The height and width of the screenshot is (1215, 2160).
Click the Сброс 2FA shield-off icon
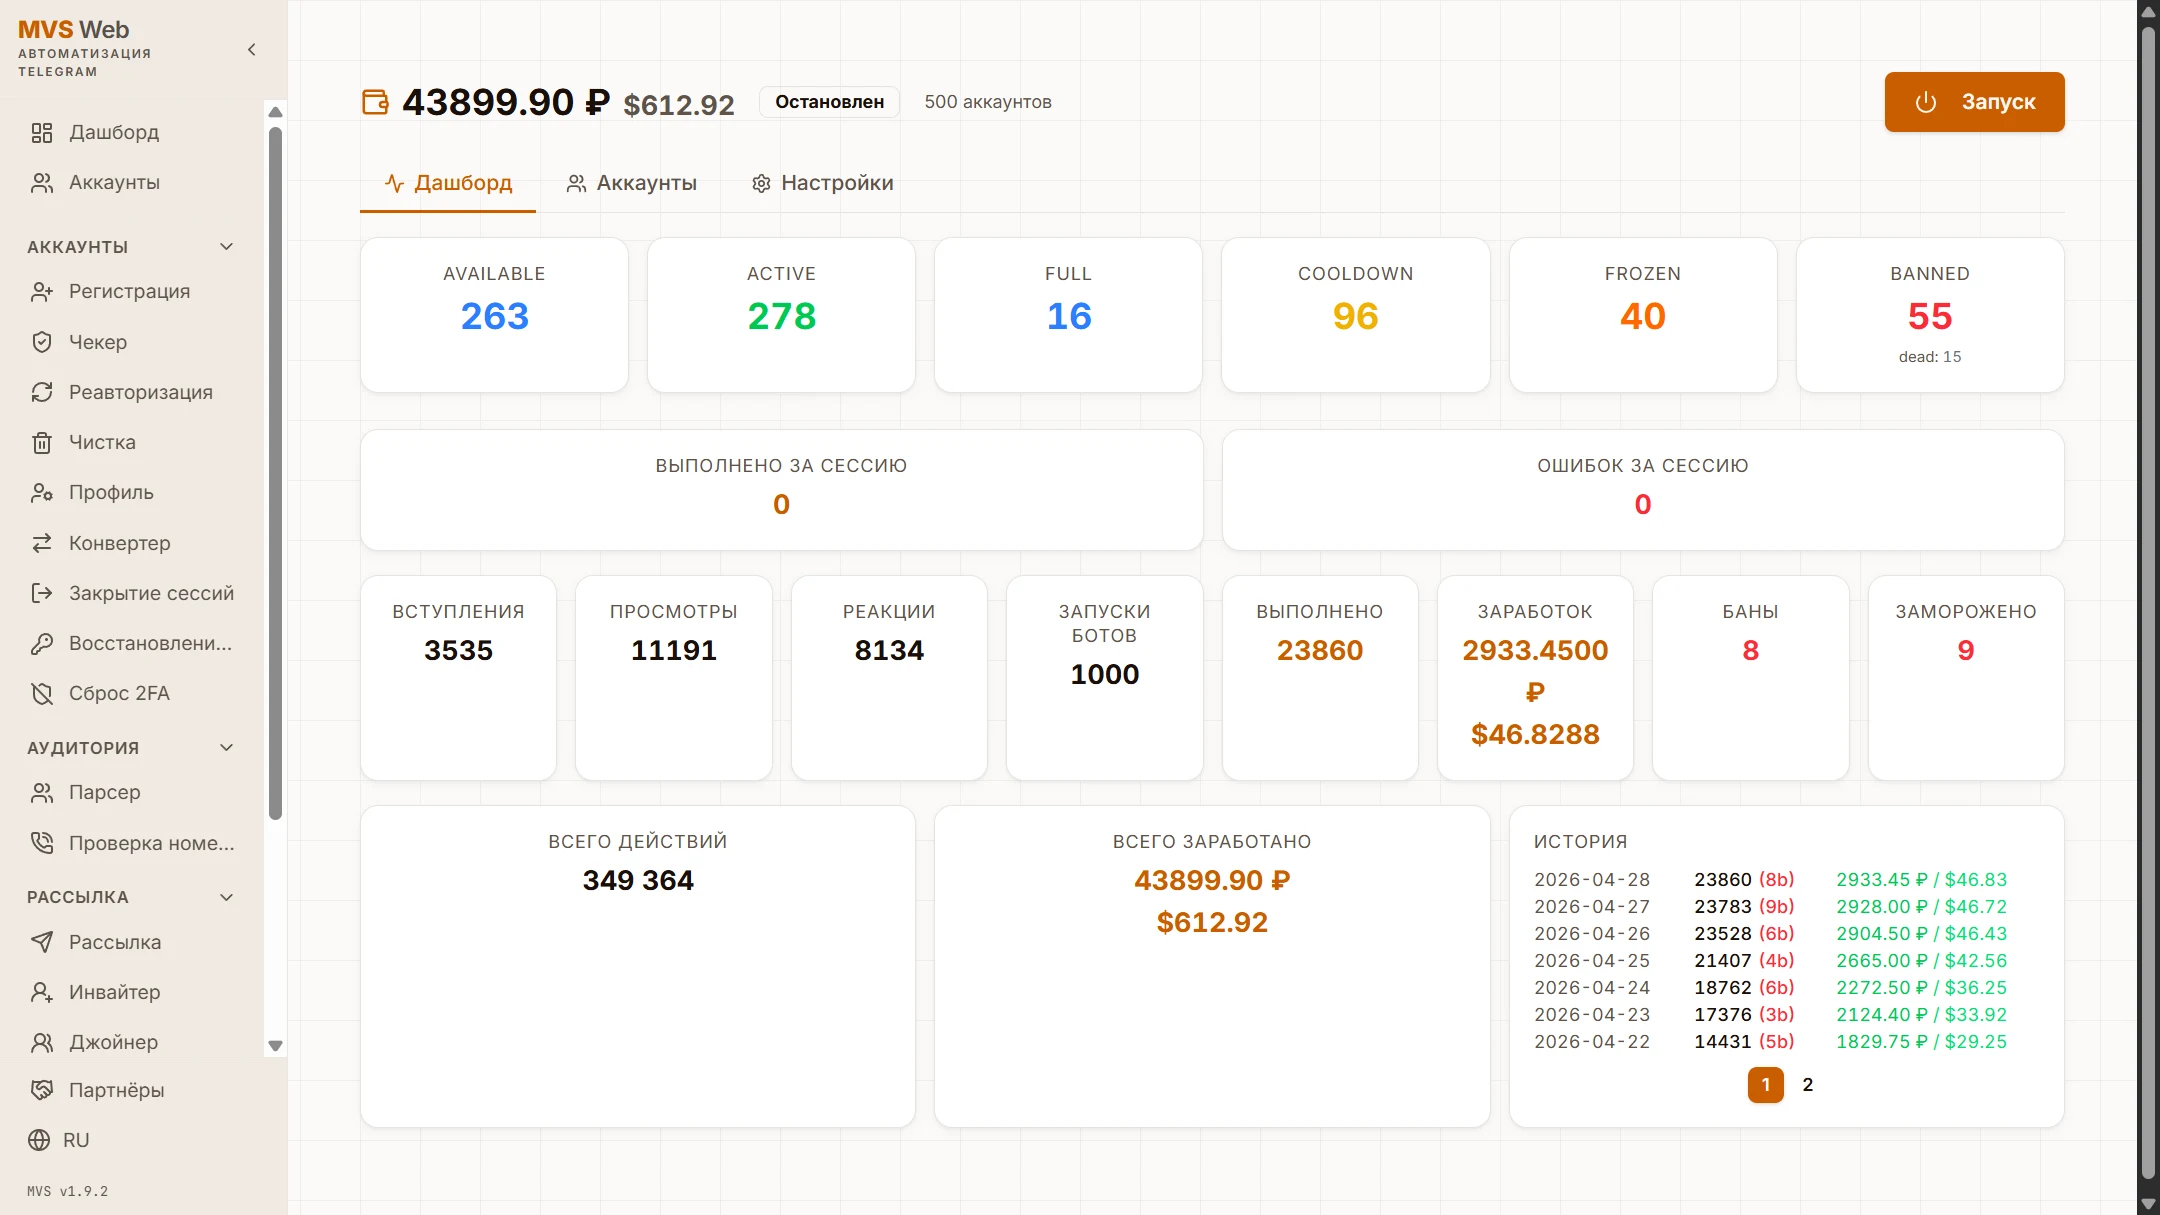tap(42, 693)
